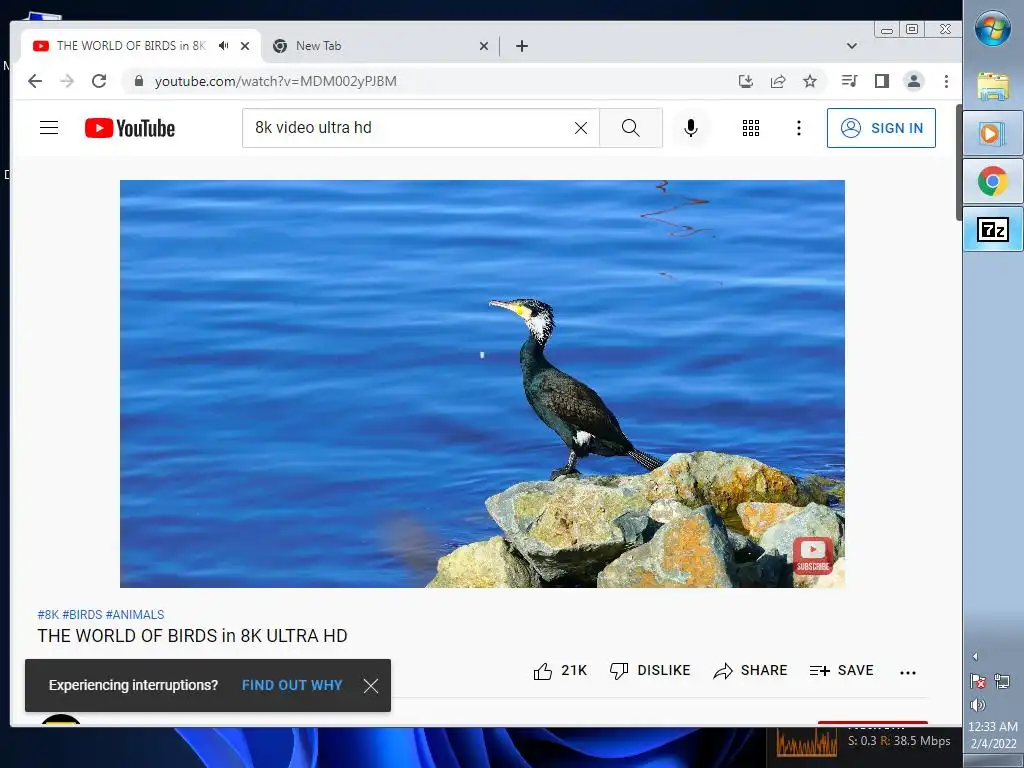Click the Chrome taskbar icon
This screenshot has height=768, width=1024.
click(993, 181)
